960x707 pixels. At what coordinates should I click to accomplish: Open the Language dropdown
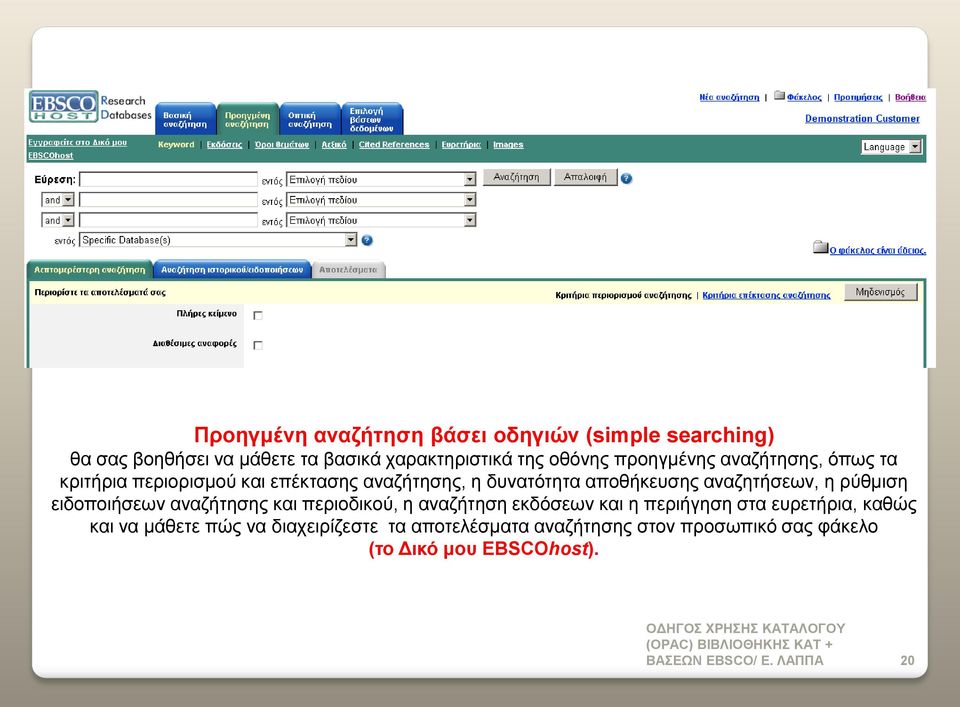891,147
